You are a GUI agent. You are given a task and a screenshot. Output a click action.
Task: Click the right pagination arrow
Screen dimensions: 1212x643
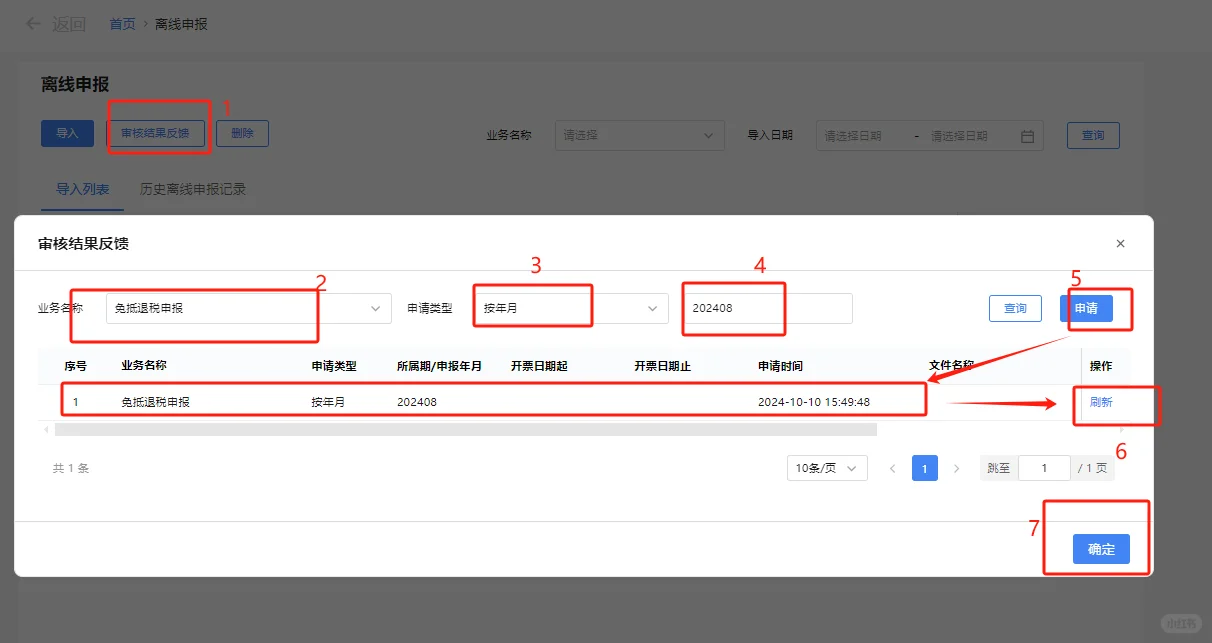click(957, 467)
